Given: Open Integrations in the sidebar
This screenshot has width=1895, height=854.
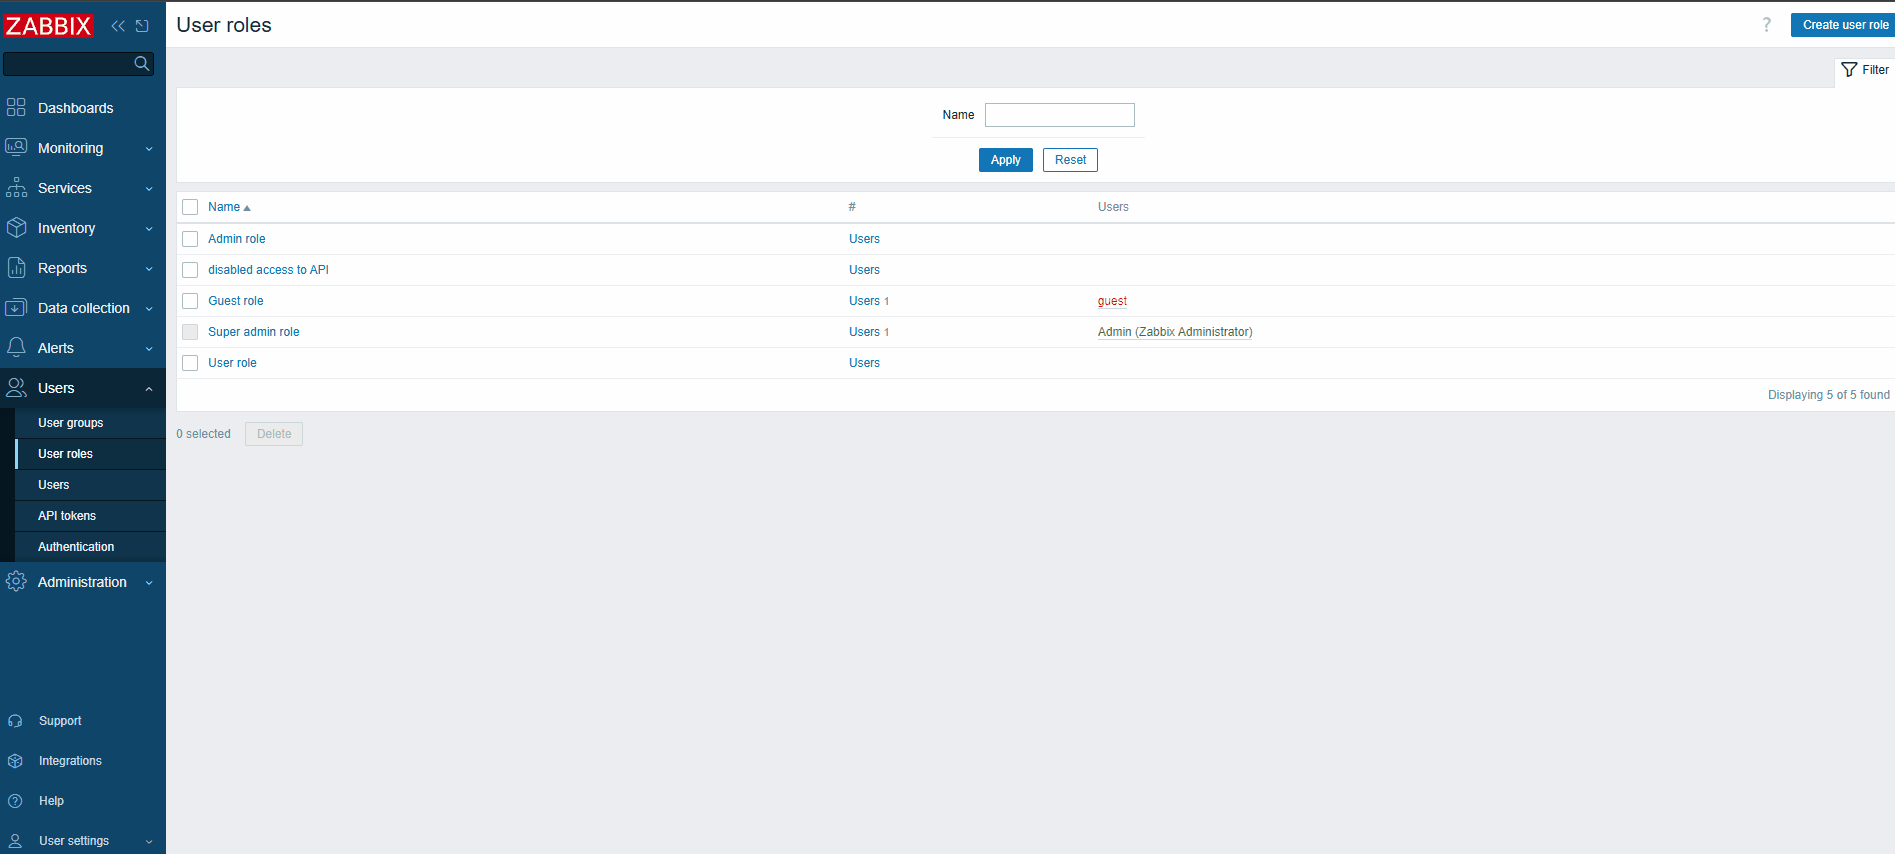Looking at the screenshot, I should (x=70, y=761).
